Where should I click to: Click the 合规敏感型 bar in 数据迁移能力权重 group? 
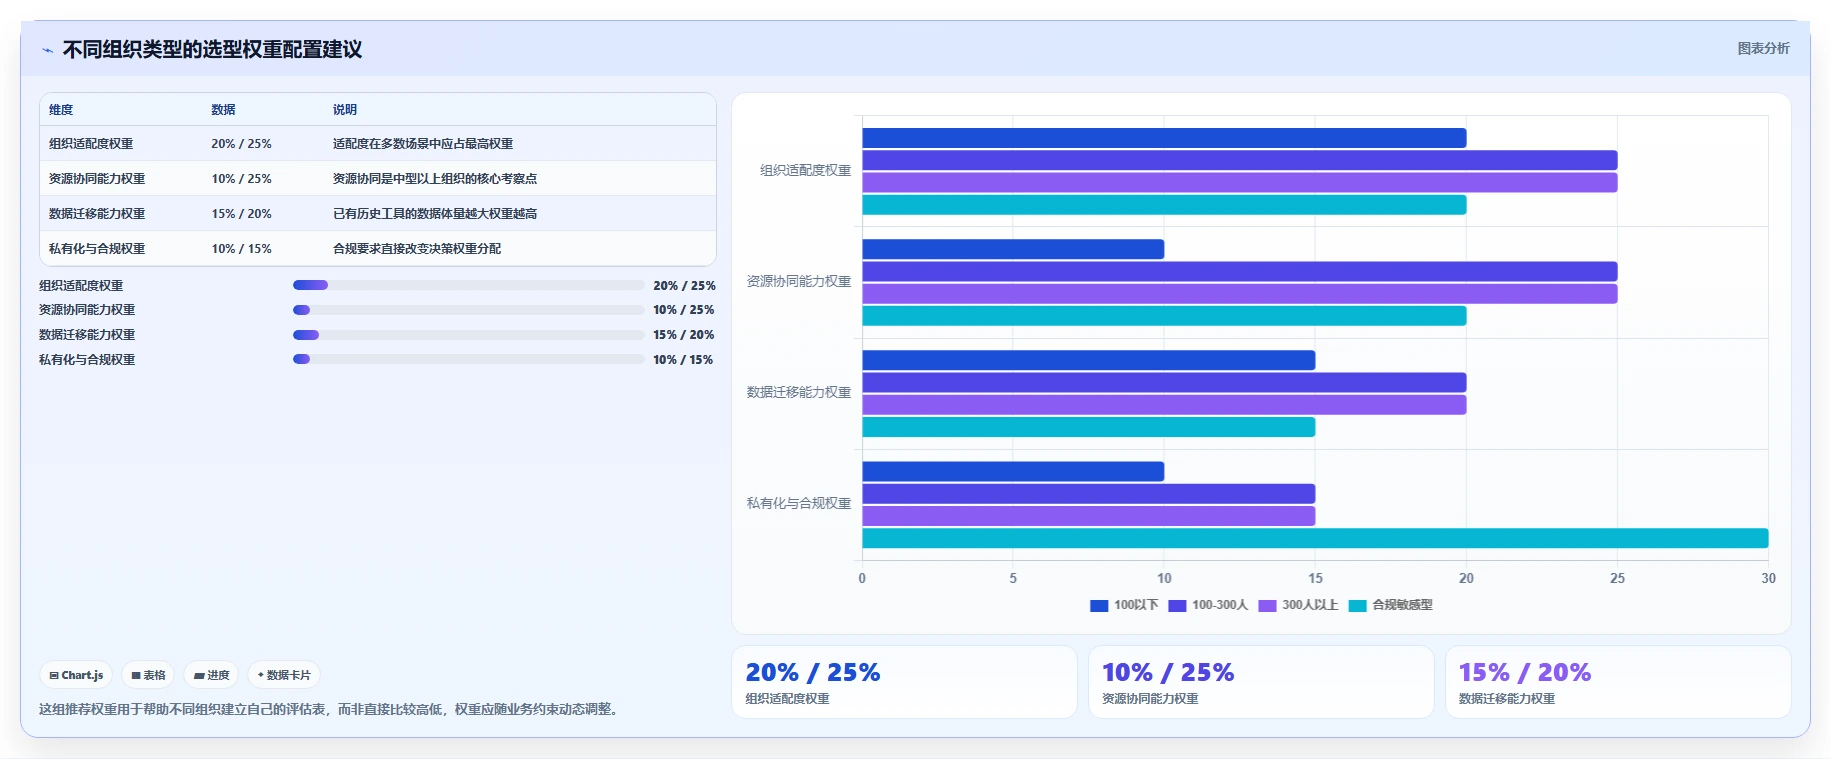[x=1088, y=427]
